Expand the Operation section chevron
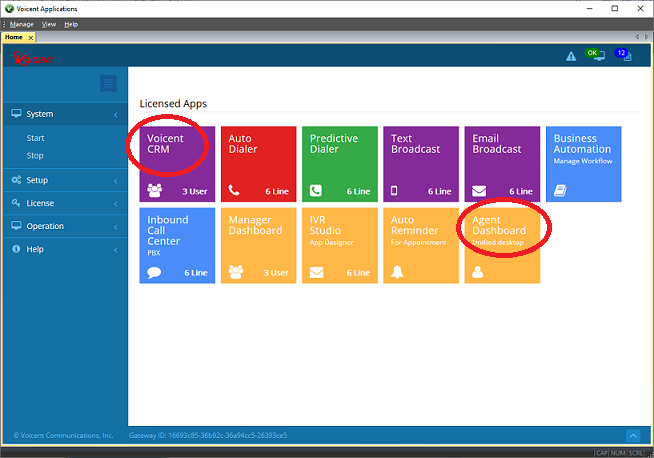 click(116, 227)
